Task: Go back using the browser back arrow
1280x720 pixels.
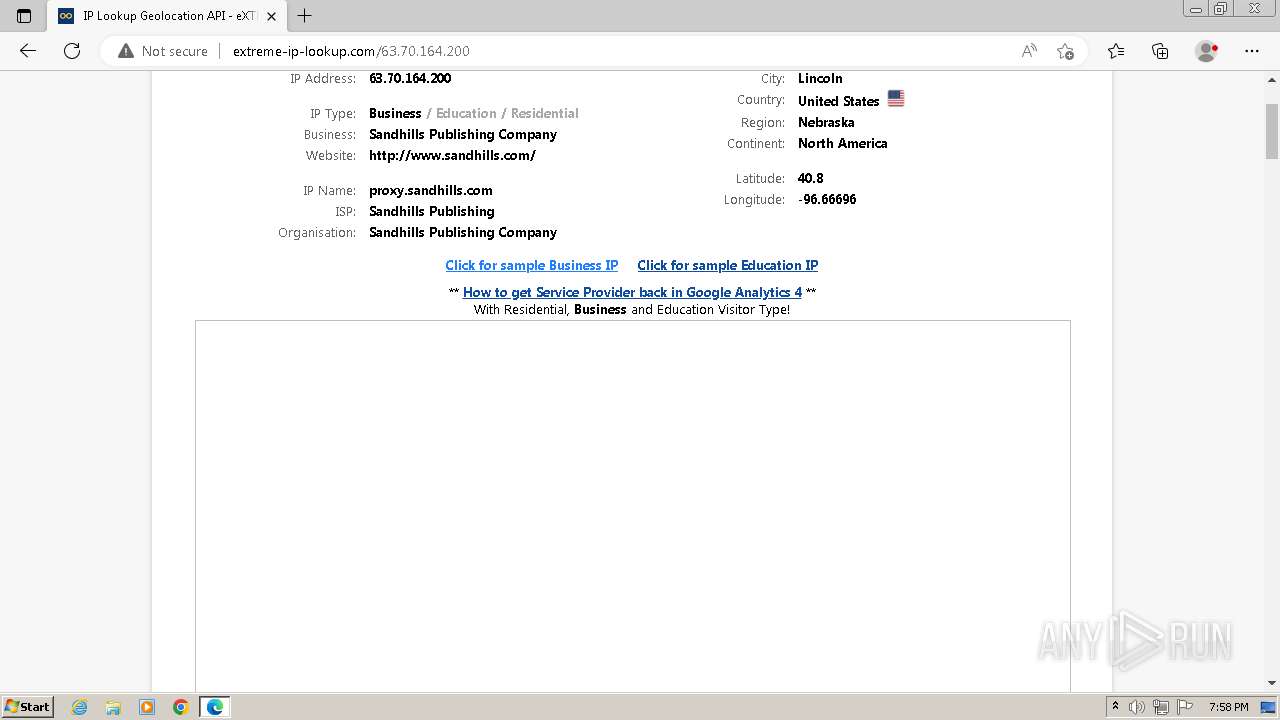Action: pos(28,51)
